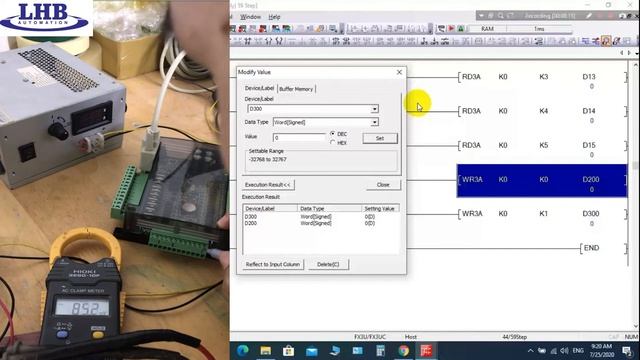This screenshot has height=360, width=640.
Task: Click the red GX Works2 taskbar icon
Action: [x=427, y=351]
